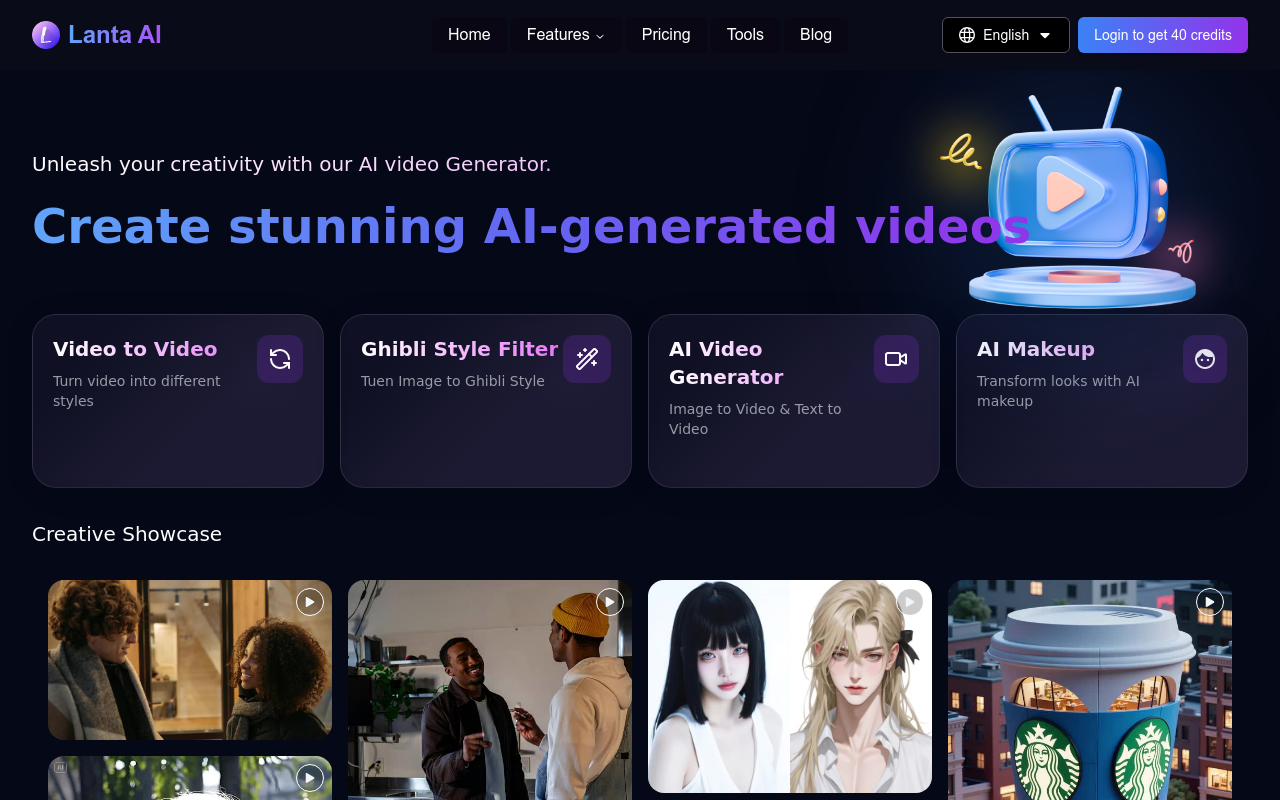The image size is (1280, 800).
Task: Open the anime portraits thumbnail
Action: point(790,686)
